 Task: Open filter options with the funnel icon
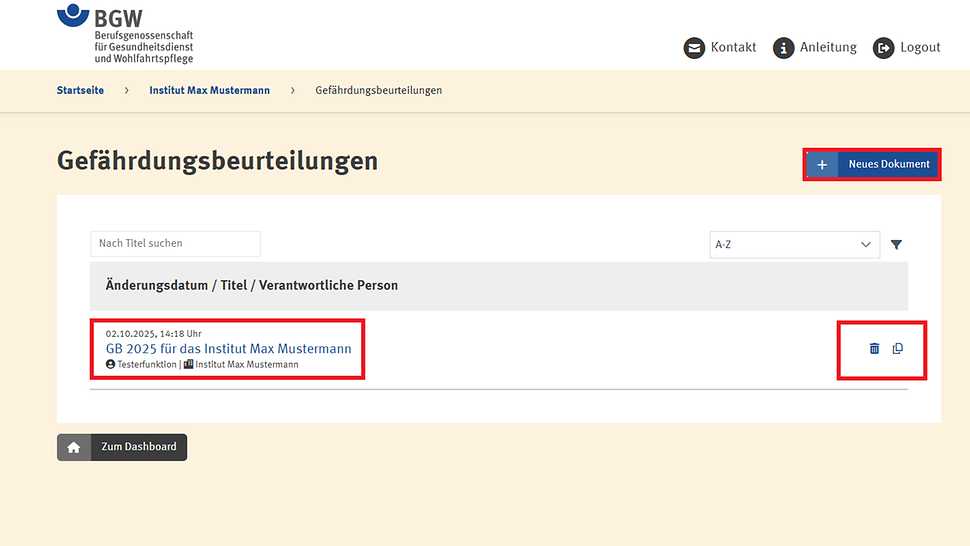pyautogui.click(x=896, y=244)
